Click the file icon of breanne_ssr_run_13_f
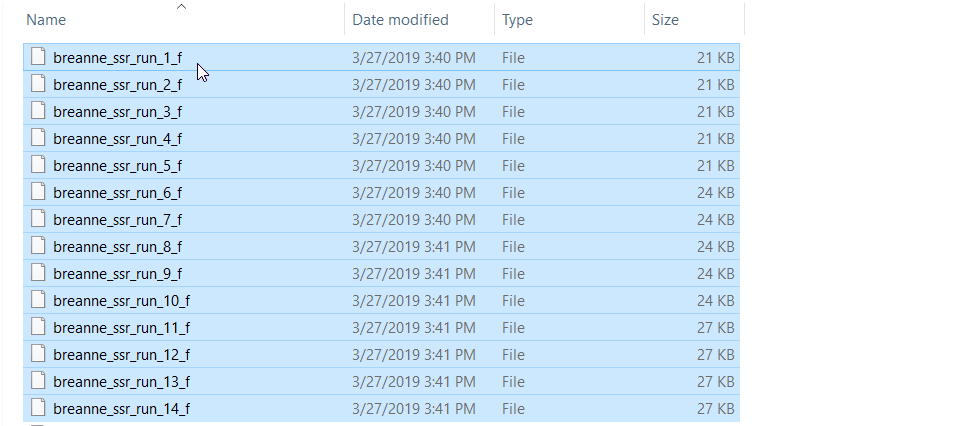The height and width of the screenshot is (426, 978). coord(39,381)
